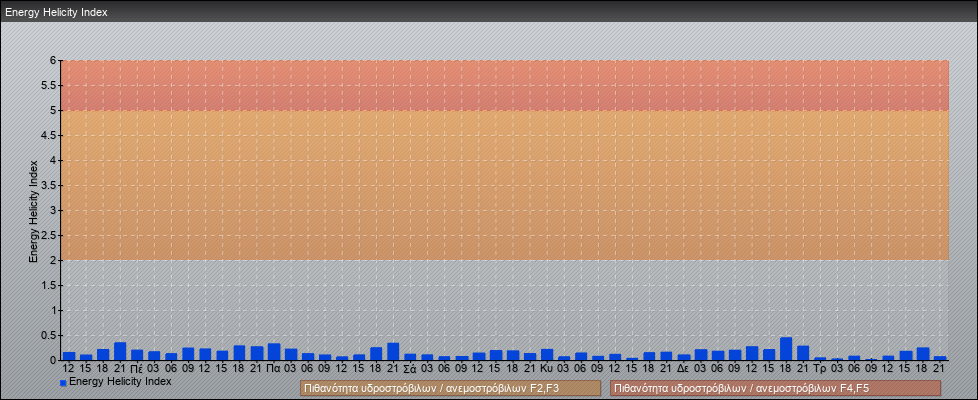Click the y-axis label 3

pos(54,210)
